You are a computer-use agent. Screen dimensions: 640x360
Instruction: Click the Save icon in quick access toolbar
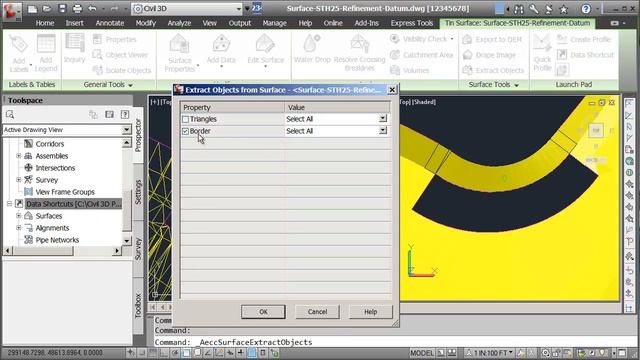click(62, 9)
